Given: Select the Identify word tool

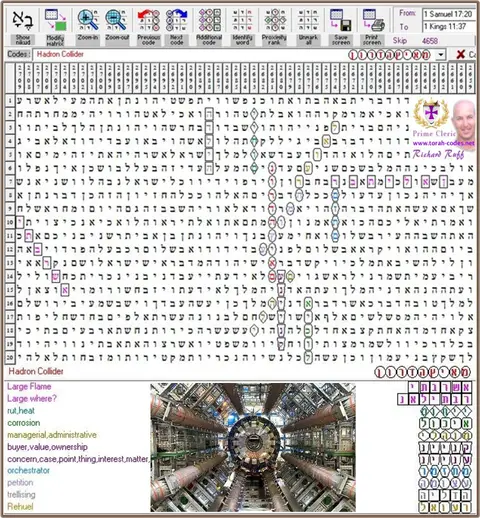Looking at the screenshot, I should click(x=242, y=20).
